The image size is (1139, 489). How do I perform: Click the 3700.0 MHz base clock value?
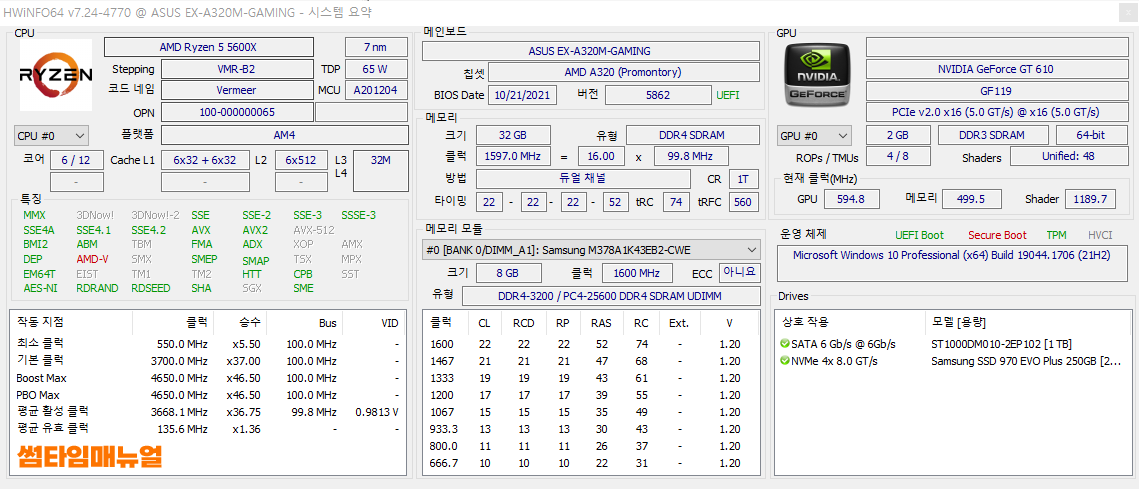click(182, 361)
